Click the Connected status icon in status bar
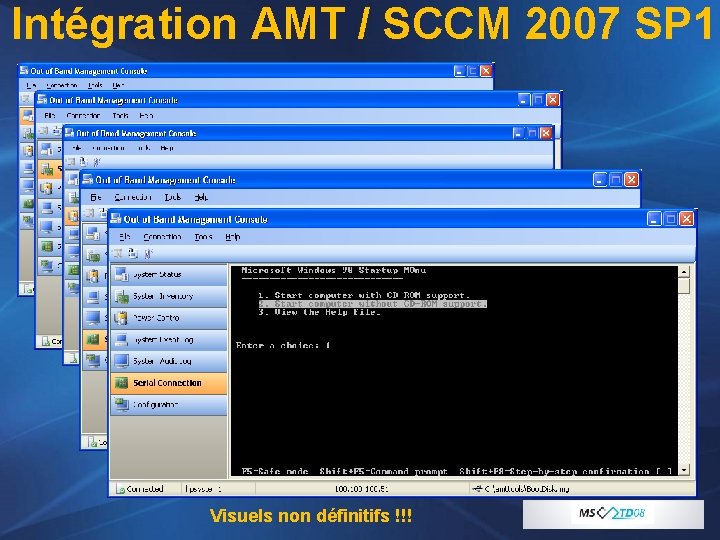 tap(120, 489)
